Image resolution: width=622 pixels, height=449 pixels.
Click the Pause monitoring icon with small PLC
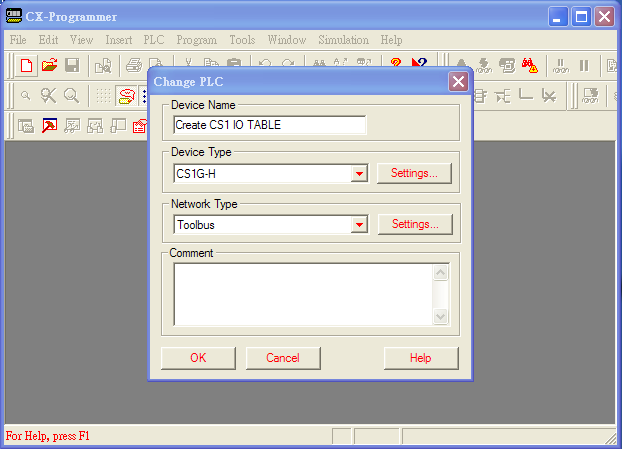click(561, 65)
